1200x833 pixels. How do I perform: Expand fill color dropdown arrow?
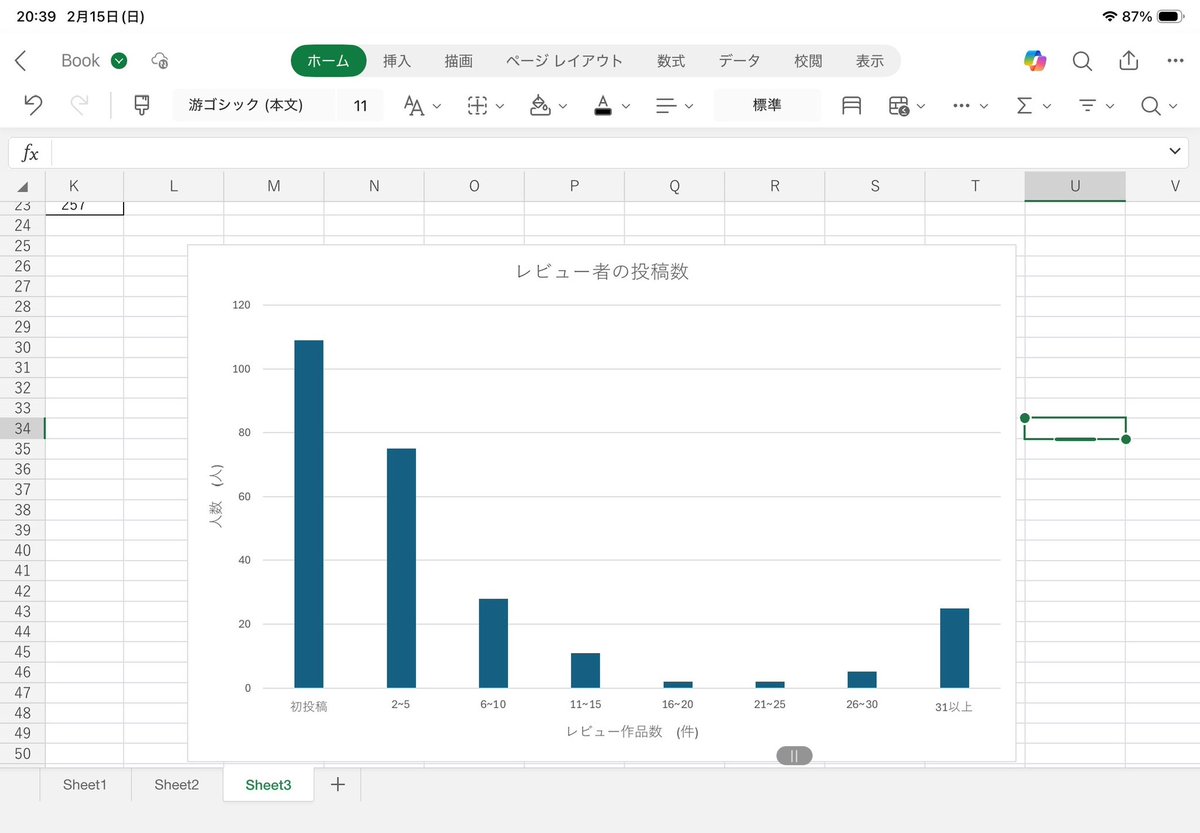click(x=562, y=106)
